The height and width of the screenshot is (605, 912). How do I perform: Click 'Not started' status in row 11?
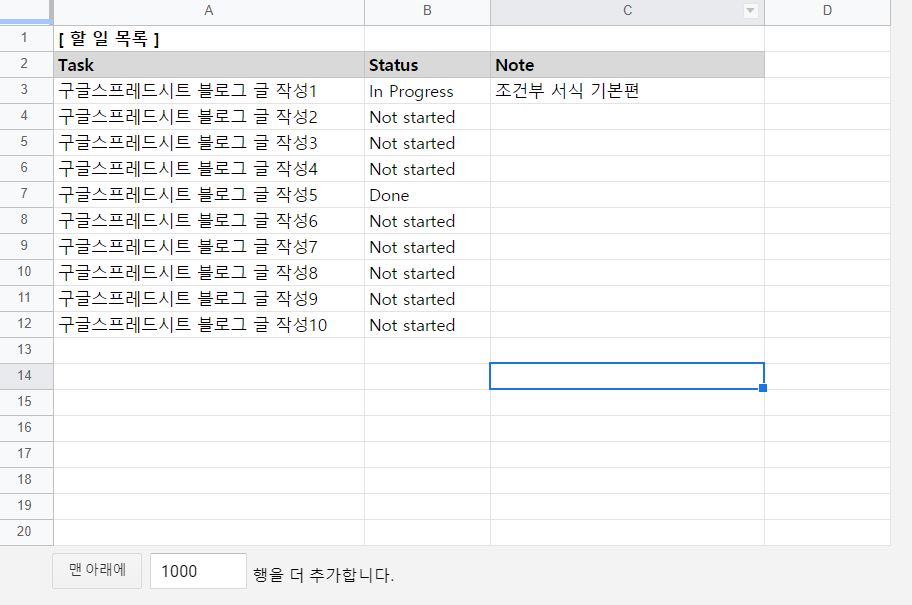(428, 298)
